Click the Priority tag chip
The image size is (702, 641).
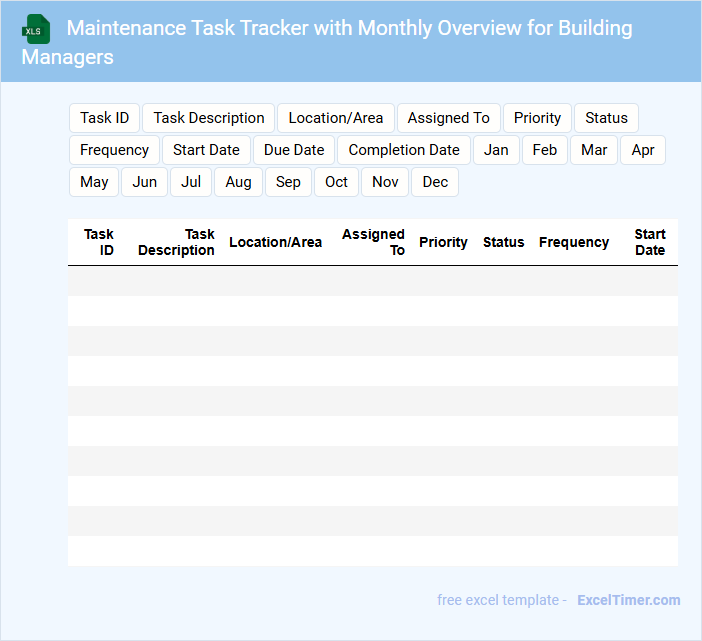click(537, 118)
